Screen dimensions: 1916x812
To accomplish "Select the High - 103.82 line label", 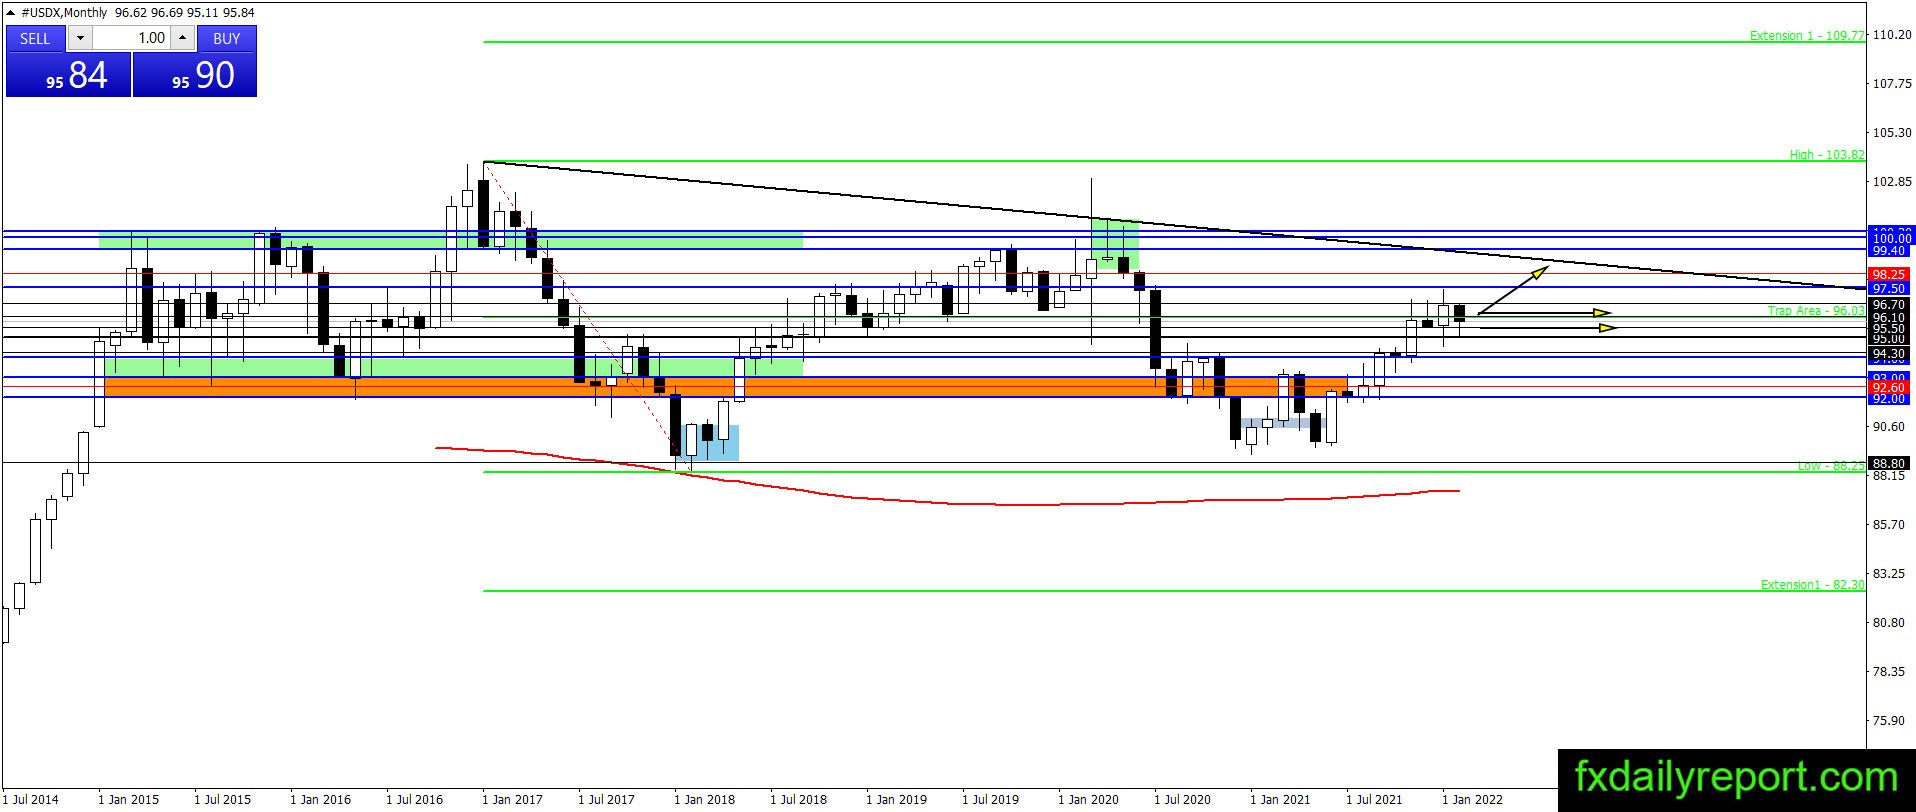I will point(1826,155).
